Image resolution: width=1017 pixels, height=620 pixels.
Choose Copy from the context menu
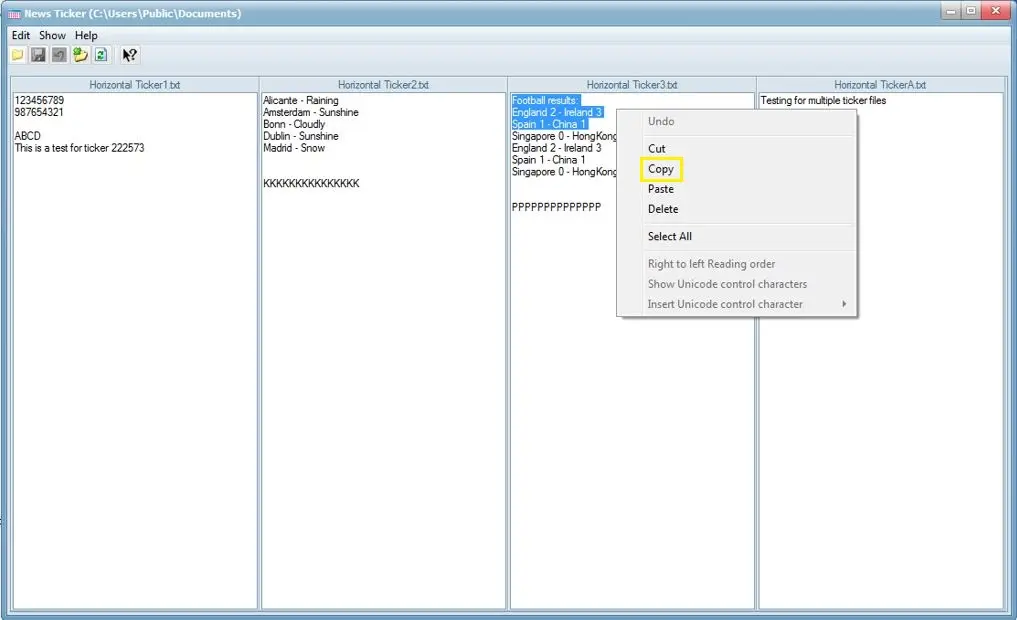(661, 169)
